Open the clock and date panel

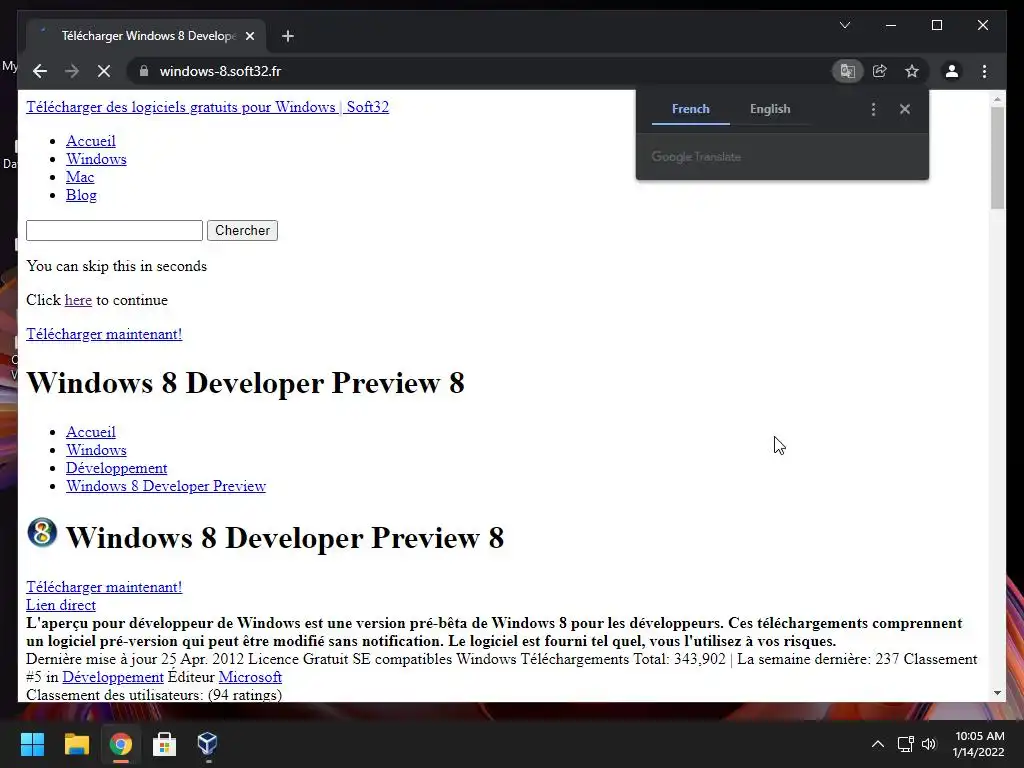click(978, 744)
